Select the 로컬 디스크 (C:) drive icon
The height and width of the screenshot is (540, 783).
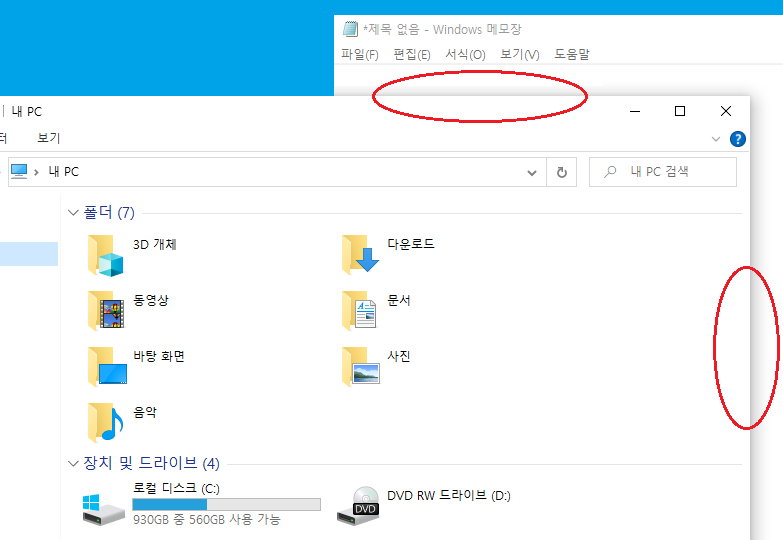coord(103,510)
